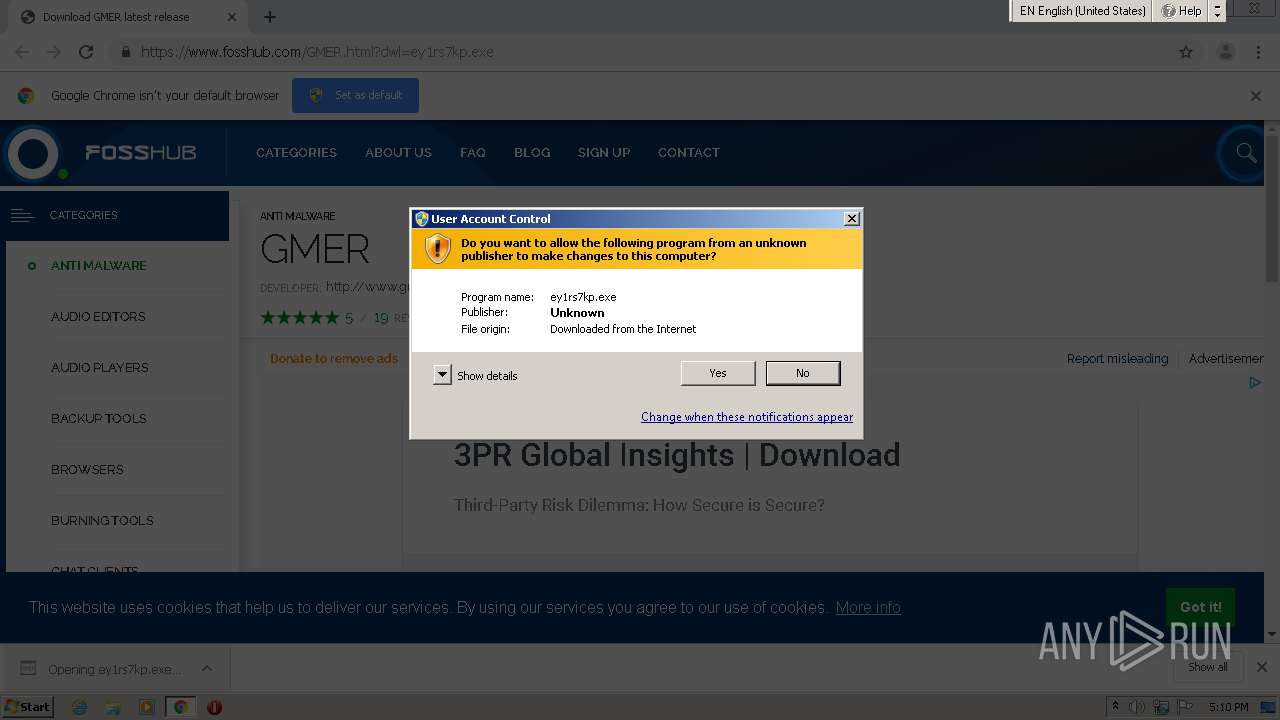Click the Donate to remove ads link
The image size is (1280, 720).
[334, 358]
